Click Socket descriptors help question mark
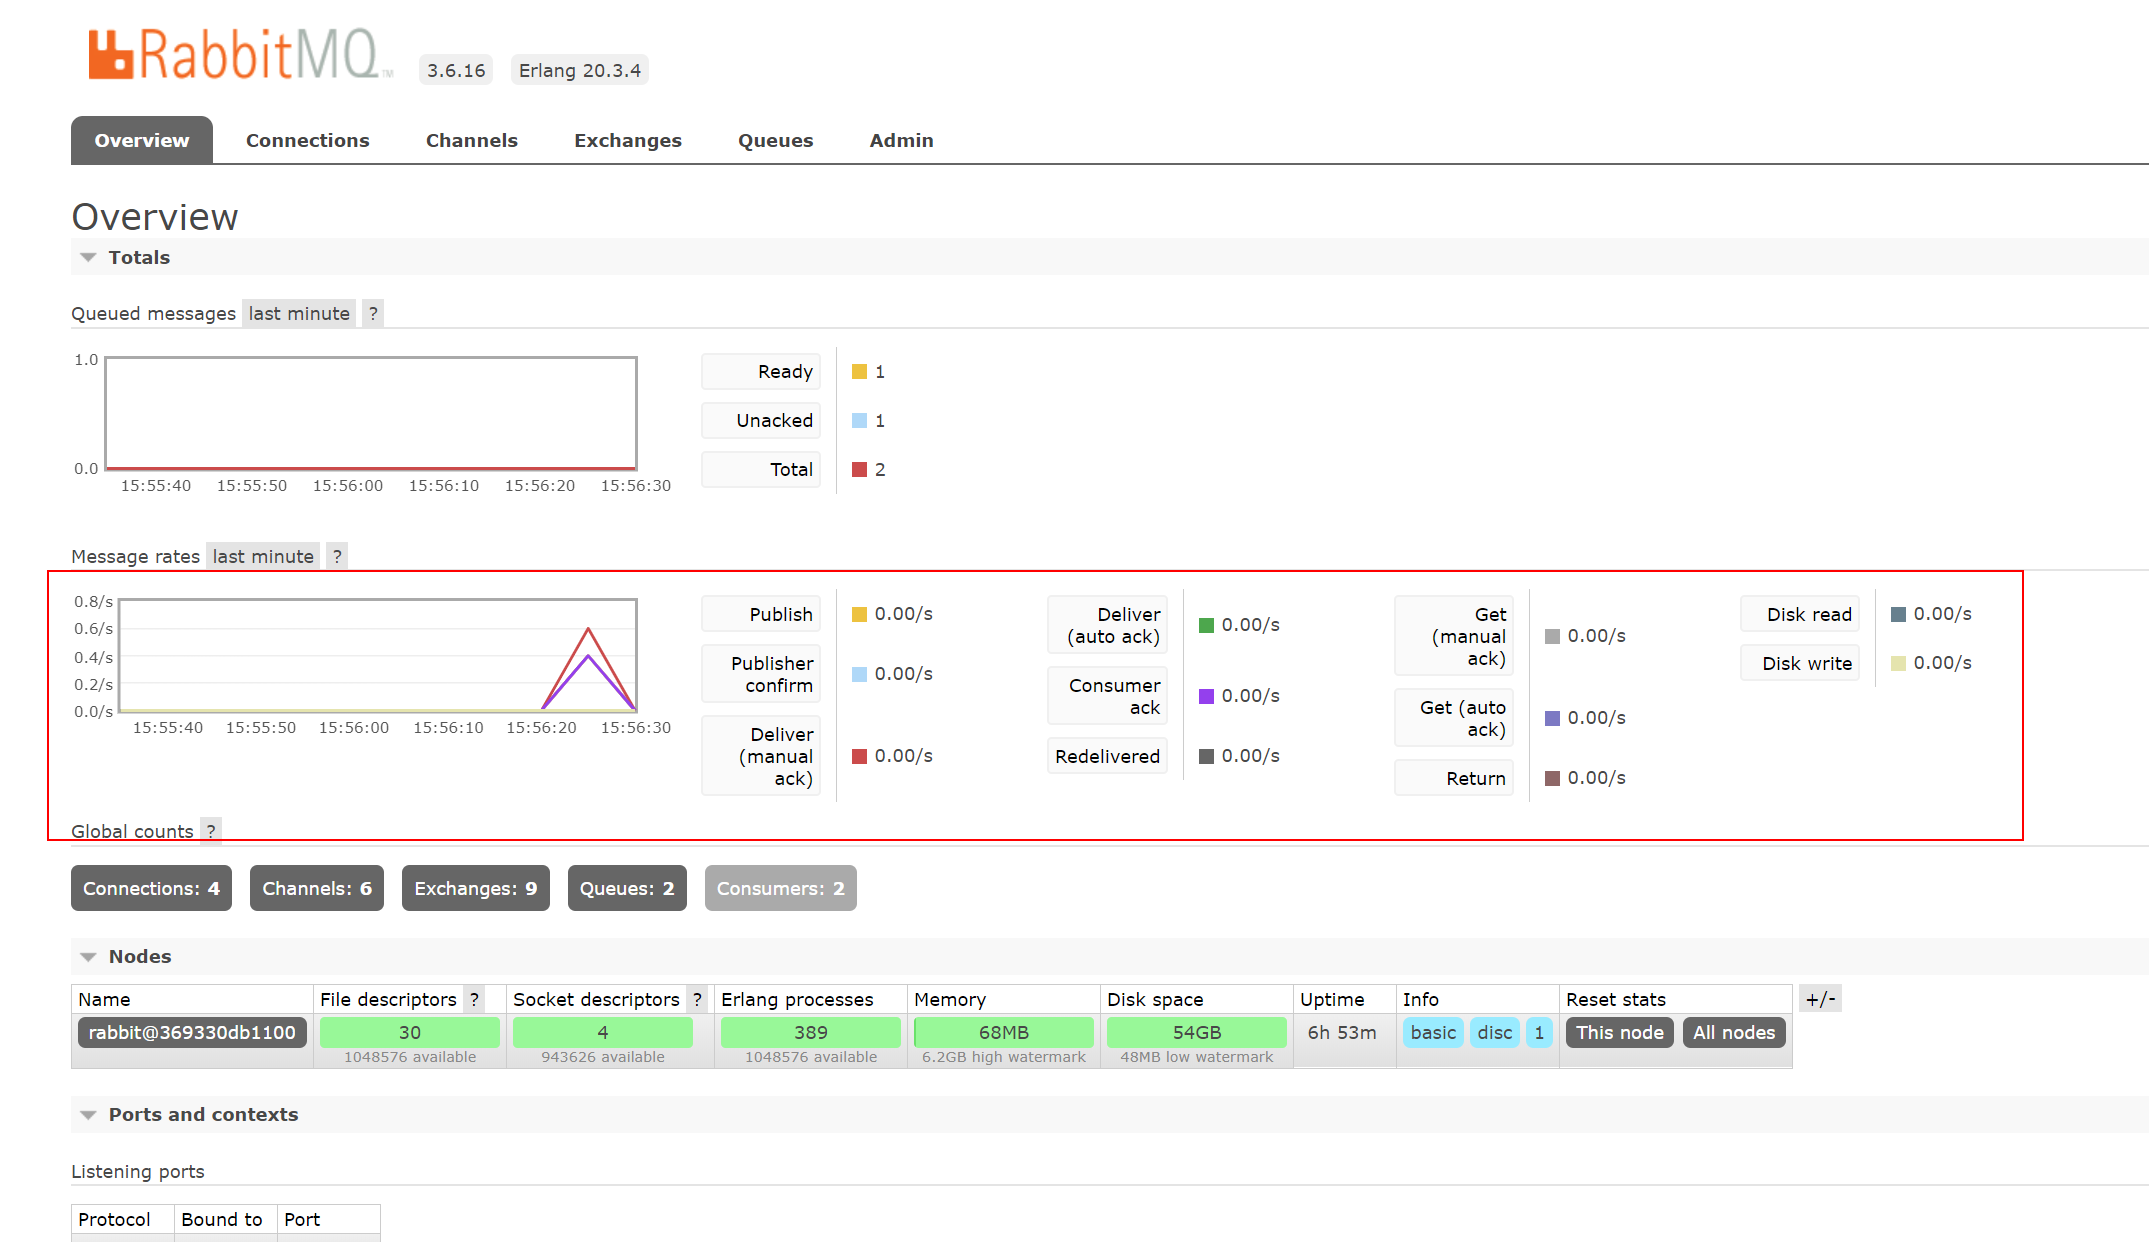2149x1242 pixels. pos(697,999)
